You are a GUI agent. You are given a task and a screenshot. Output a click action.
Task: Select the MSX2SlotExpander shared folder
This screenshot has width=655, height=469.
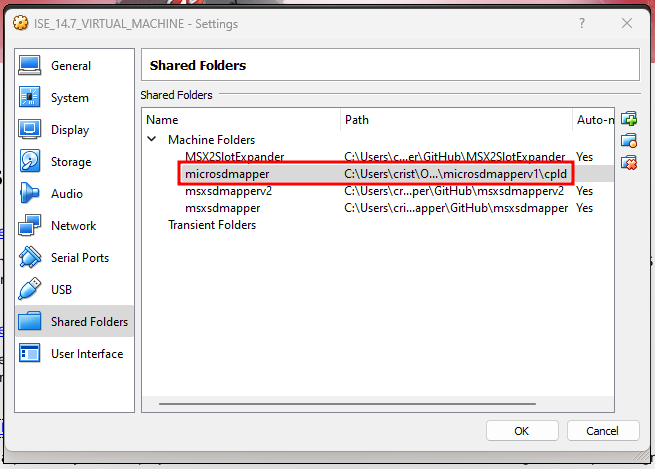pos(234,157)
